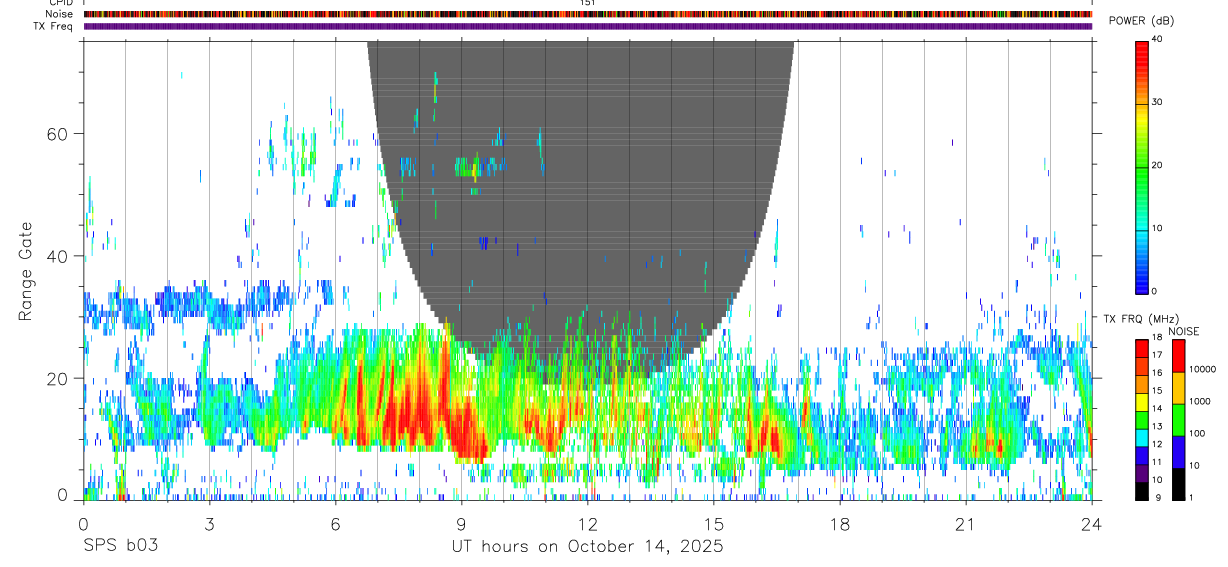This screenshot has width=1228, height=567.
Task: Click the Noise strip label at the top
Action: [60, 14]
